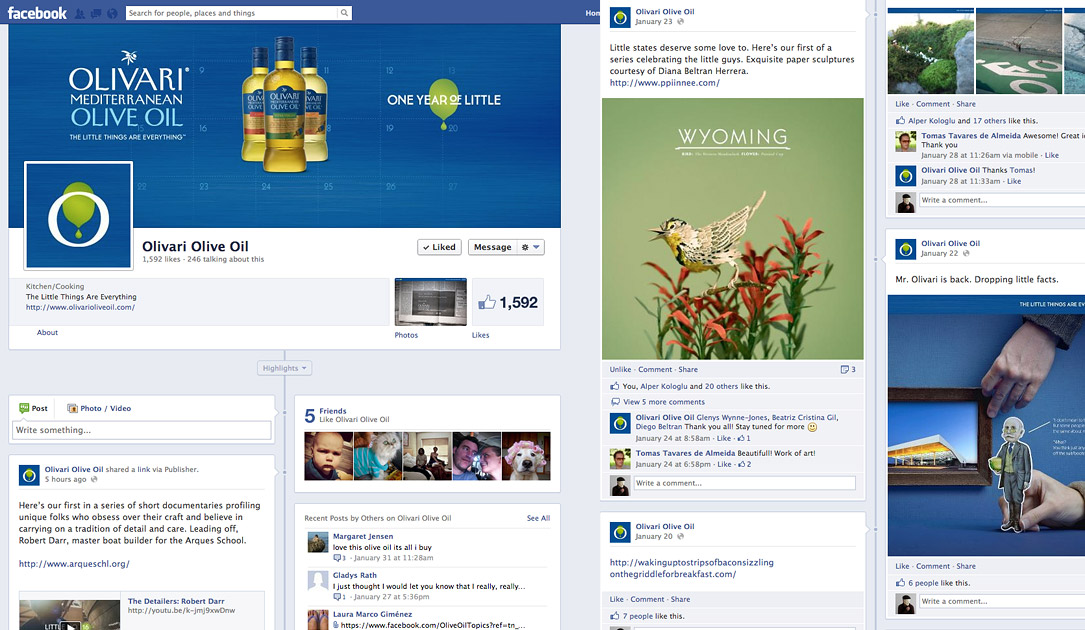
Task: Open the cat friend thumbnail
Action: click(378, 456)
